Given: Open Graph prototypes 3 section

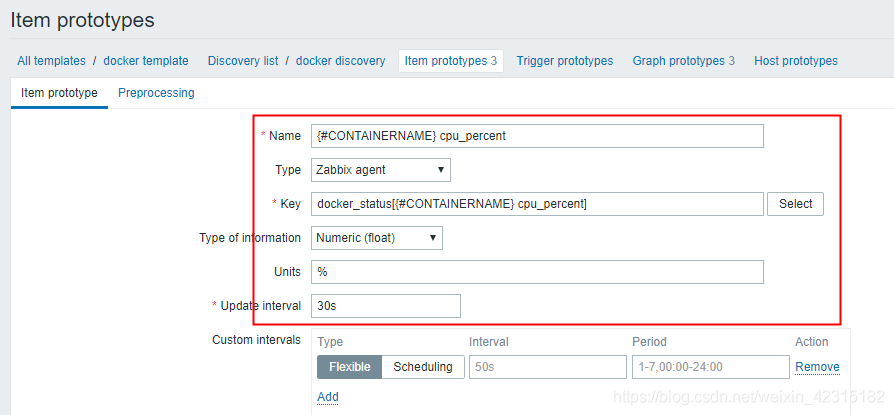Looking at the screenshot, I should tap(684, 61).
